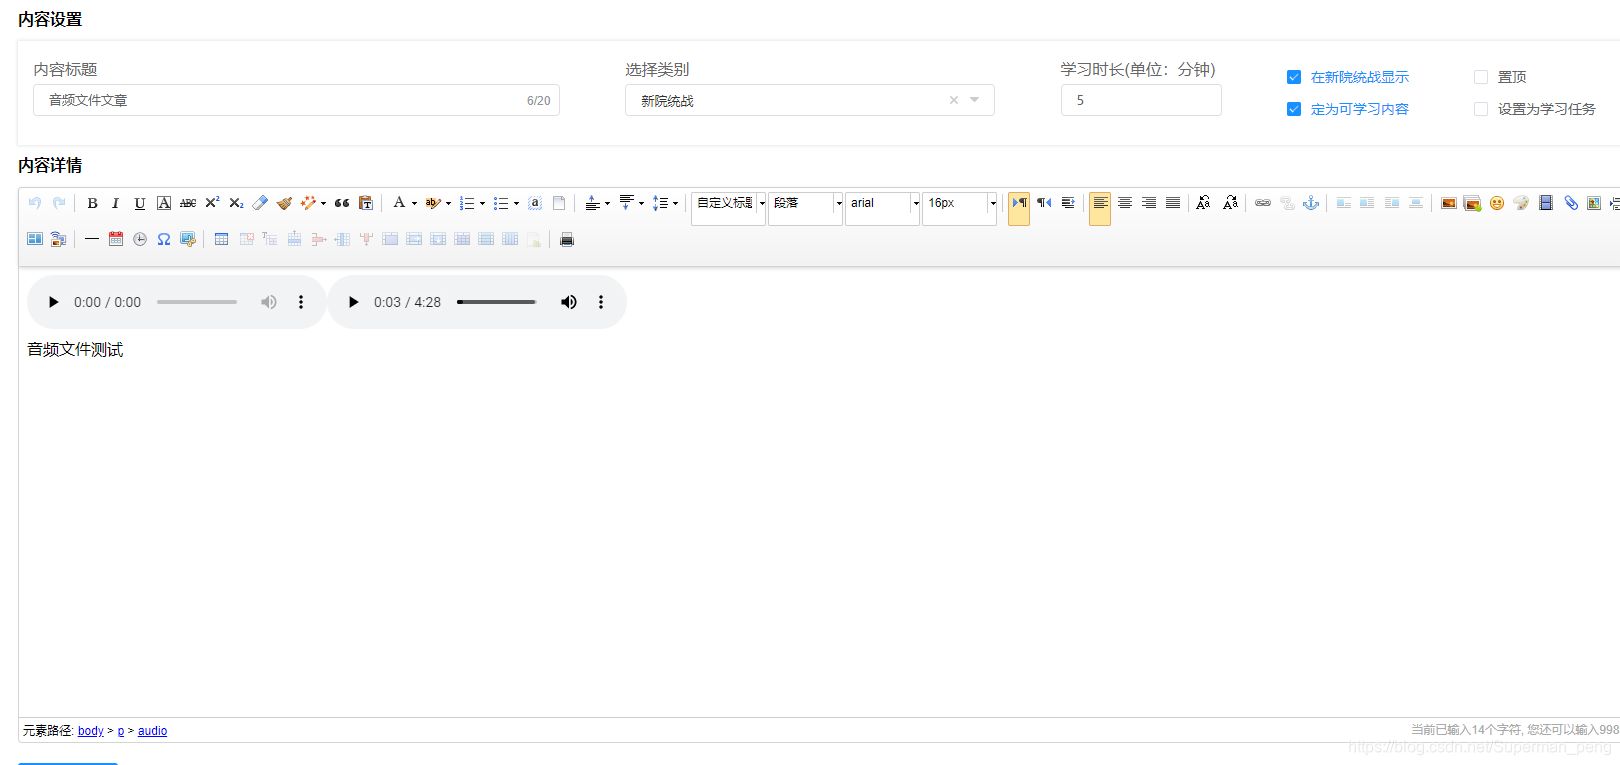Activate the format painter brush
This screenshot has height=765, width=1620.
[x=284, y=203]
